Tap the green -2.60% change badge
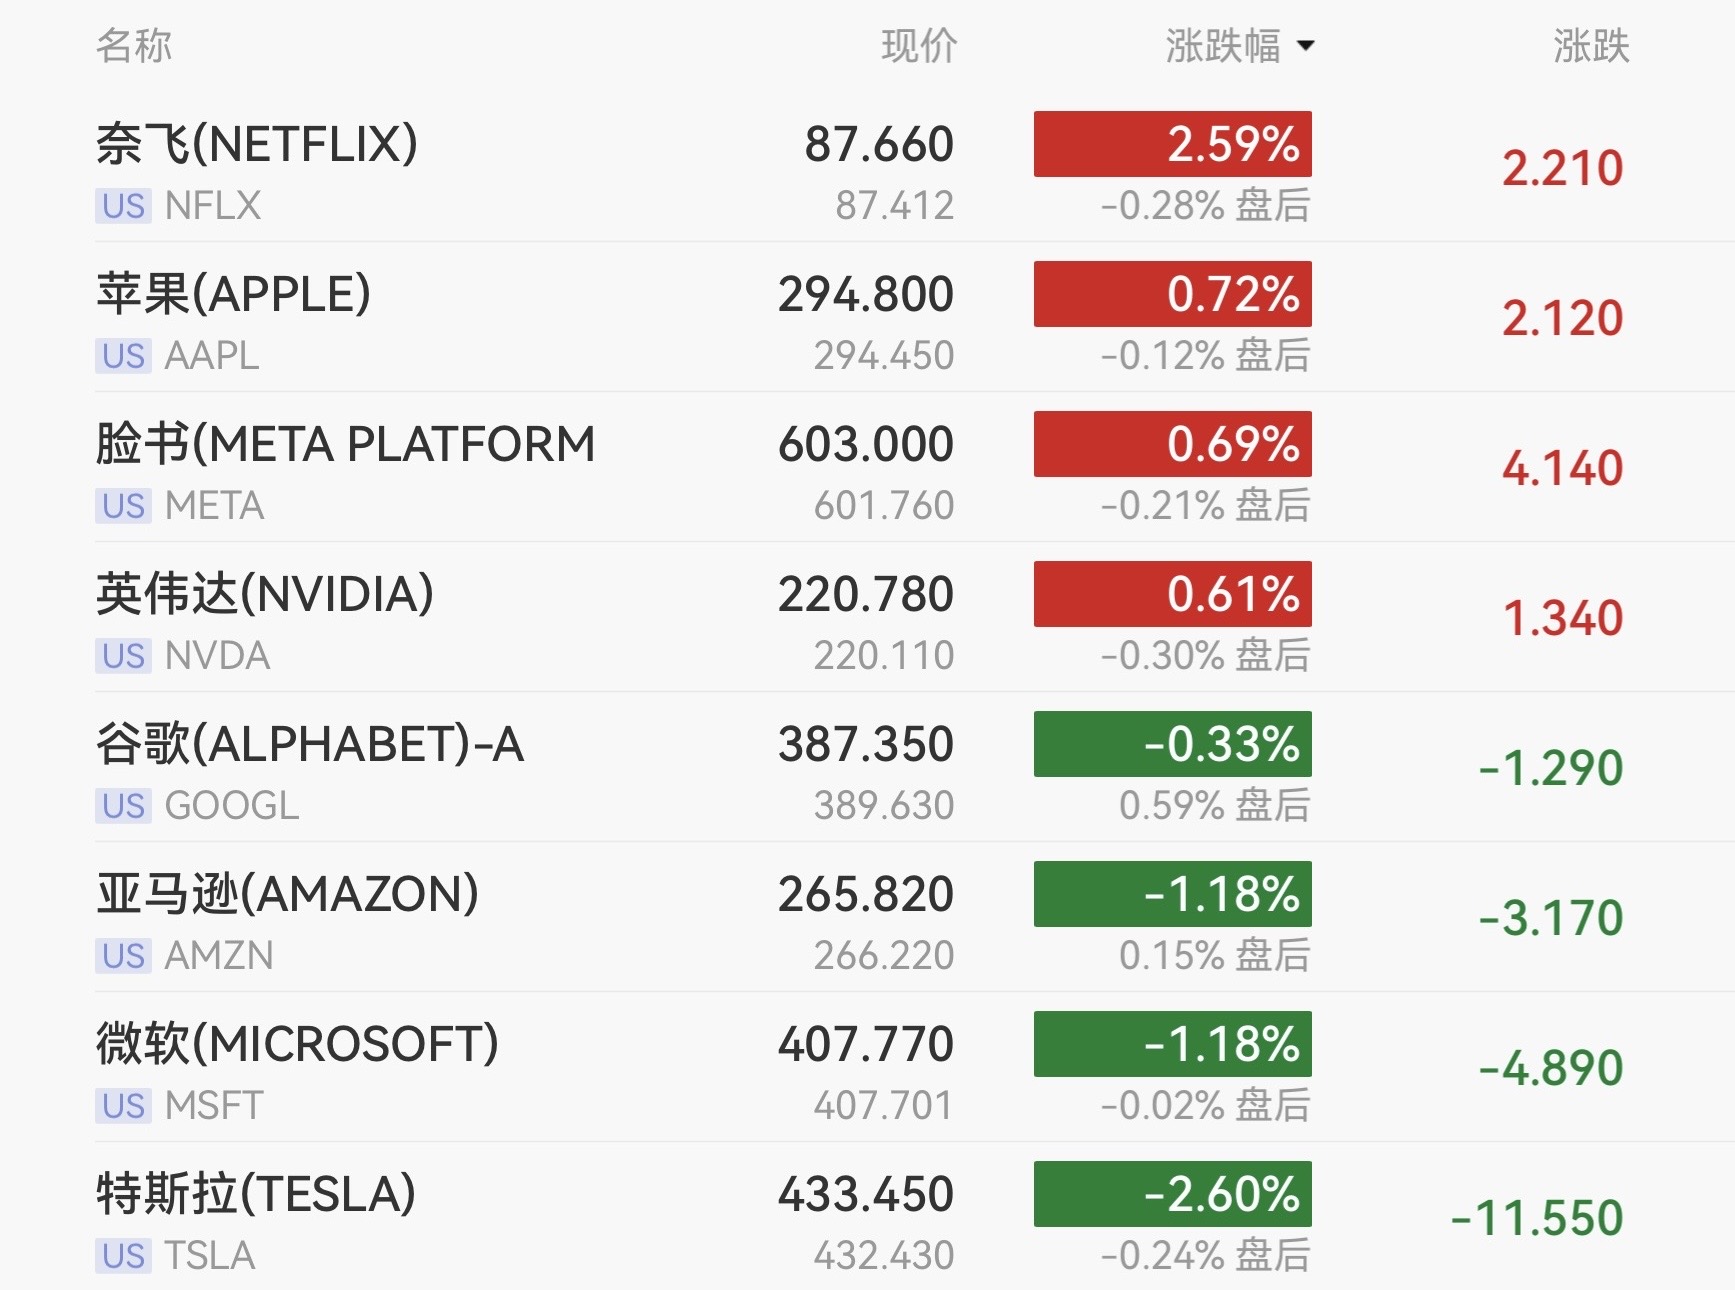 (x=1173, y=1194)
